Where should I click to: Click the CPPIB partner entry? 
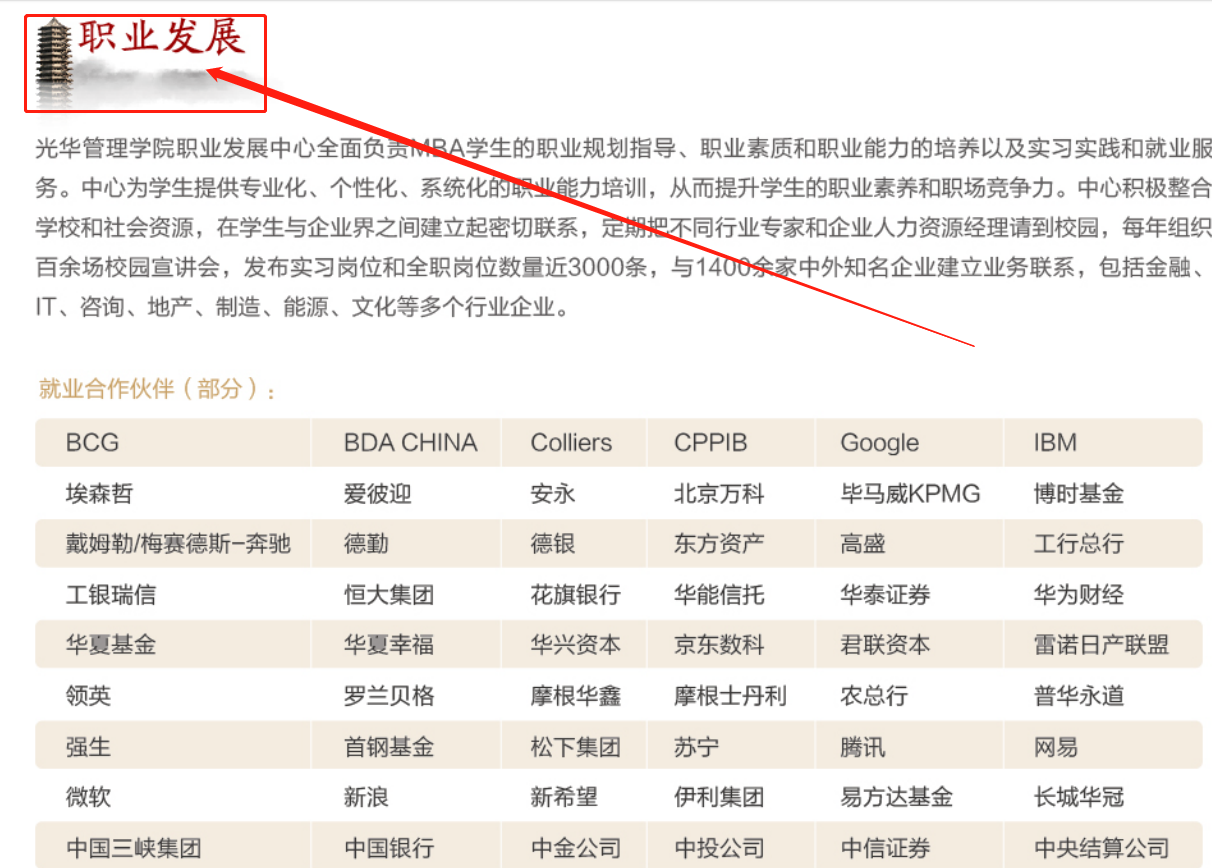pos(711,443)
